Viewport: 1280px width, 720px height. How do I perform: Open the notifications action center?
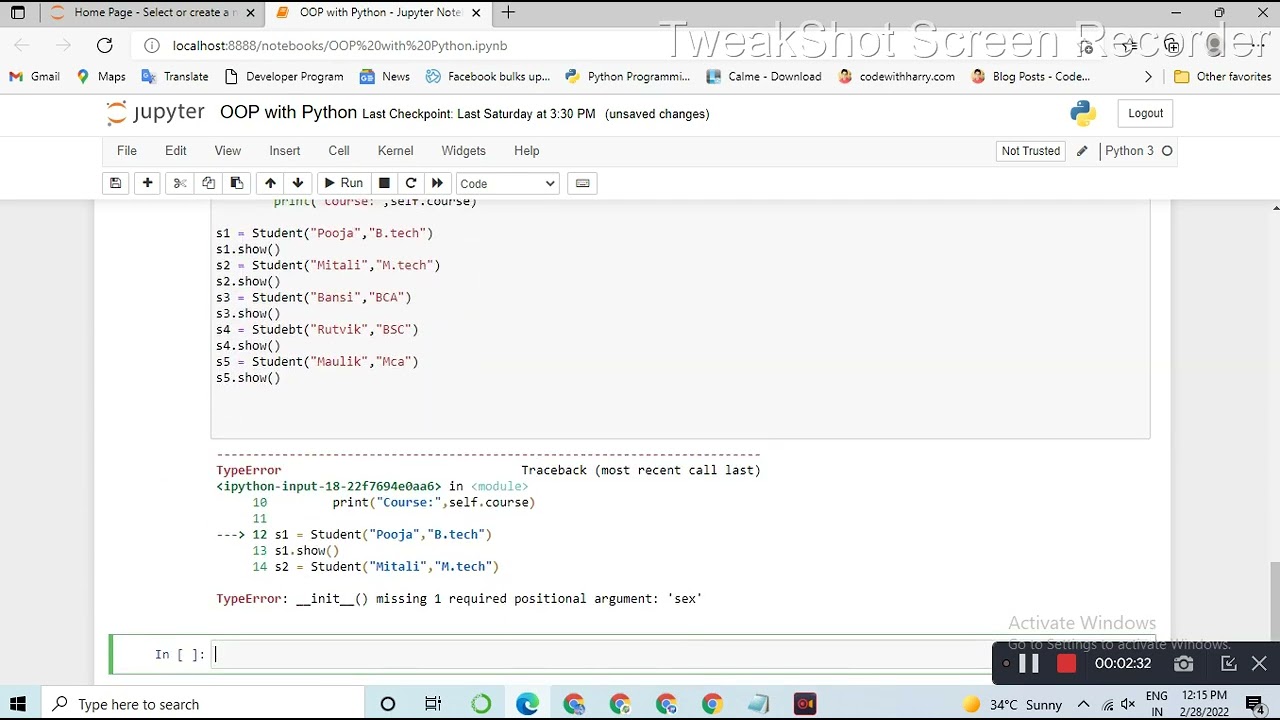pyautogui.click(x=1256, y=704)
